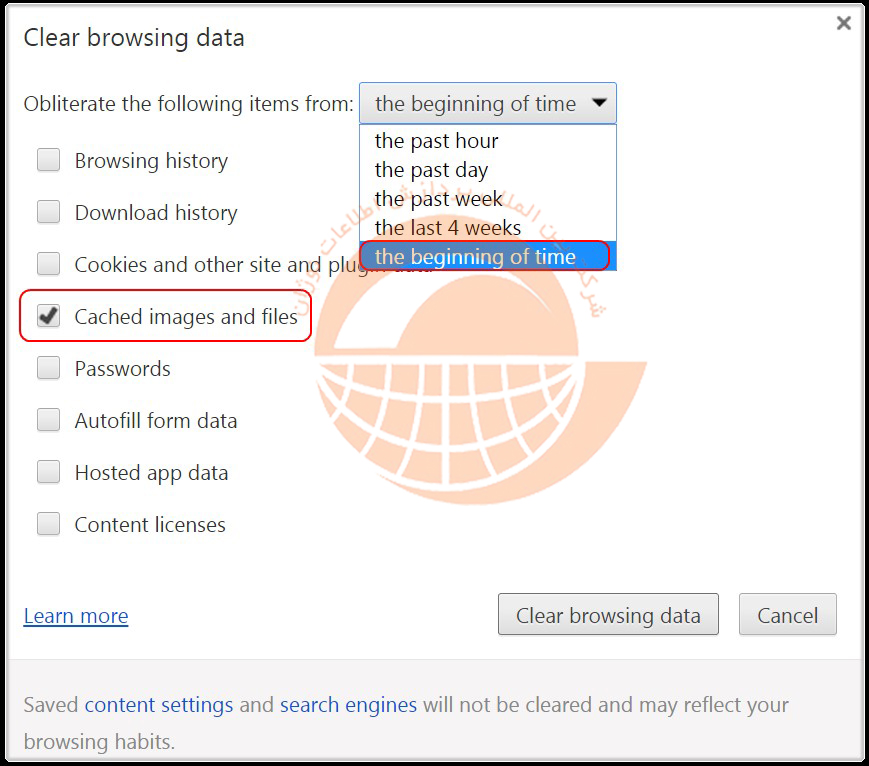Cancel the clear browsing data dialog
The width and height of the screenshot is (869, 766).
pos(787,615)
